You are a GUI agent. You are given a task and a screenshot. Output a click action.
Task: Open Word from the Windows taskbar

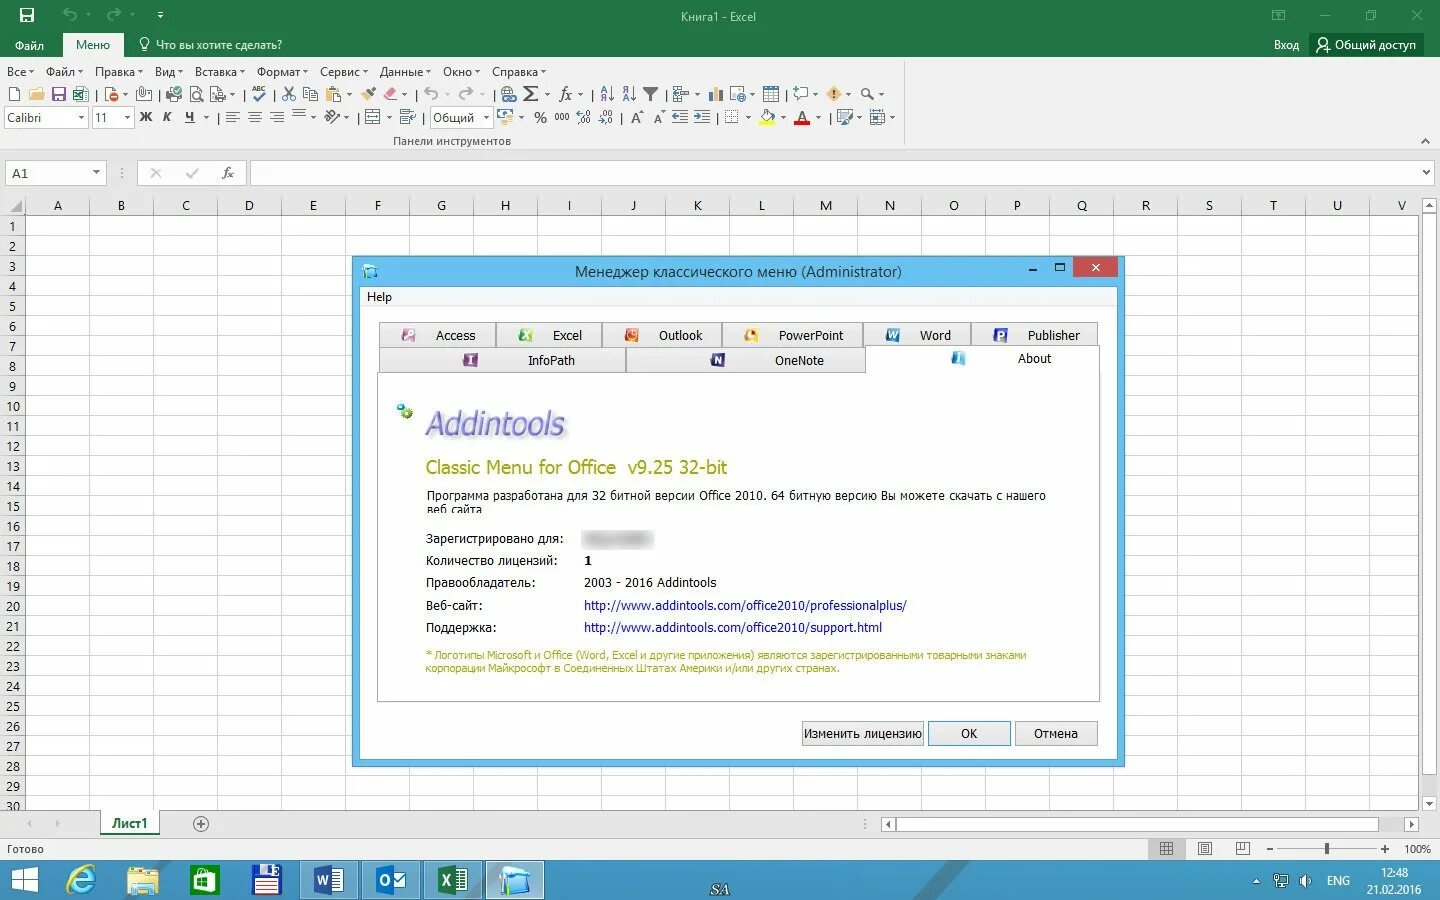329,880
